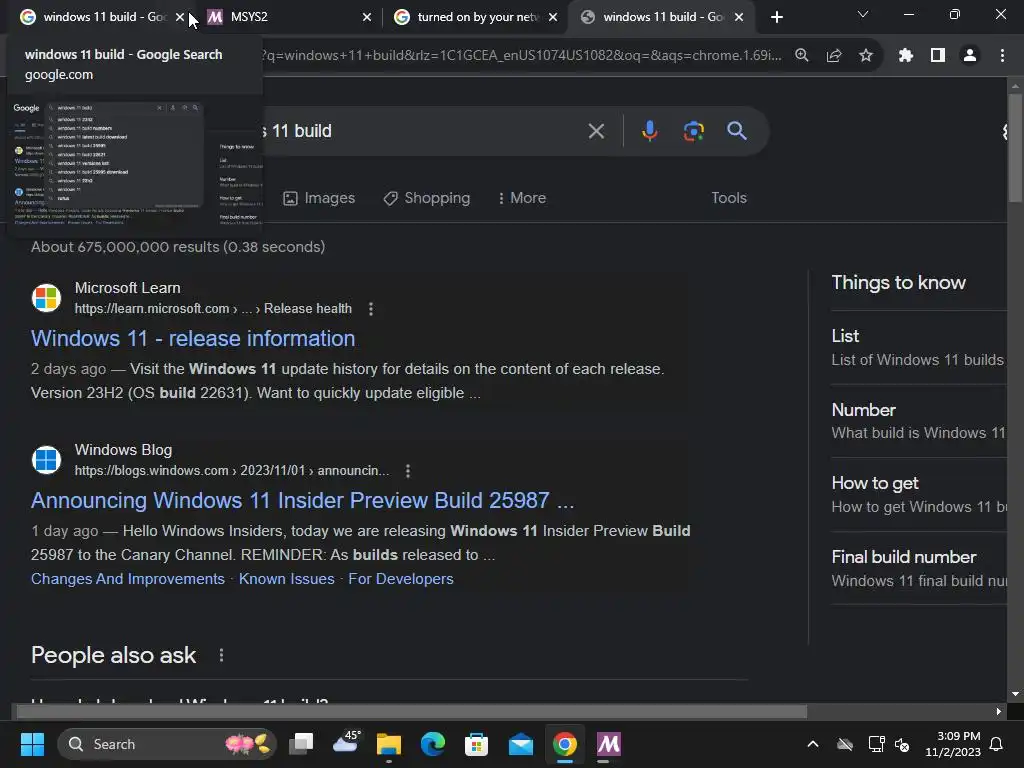Close the MSYS2 tab
The height and width of the screenshot is (768, 1024).
point(367,17)
